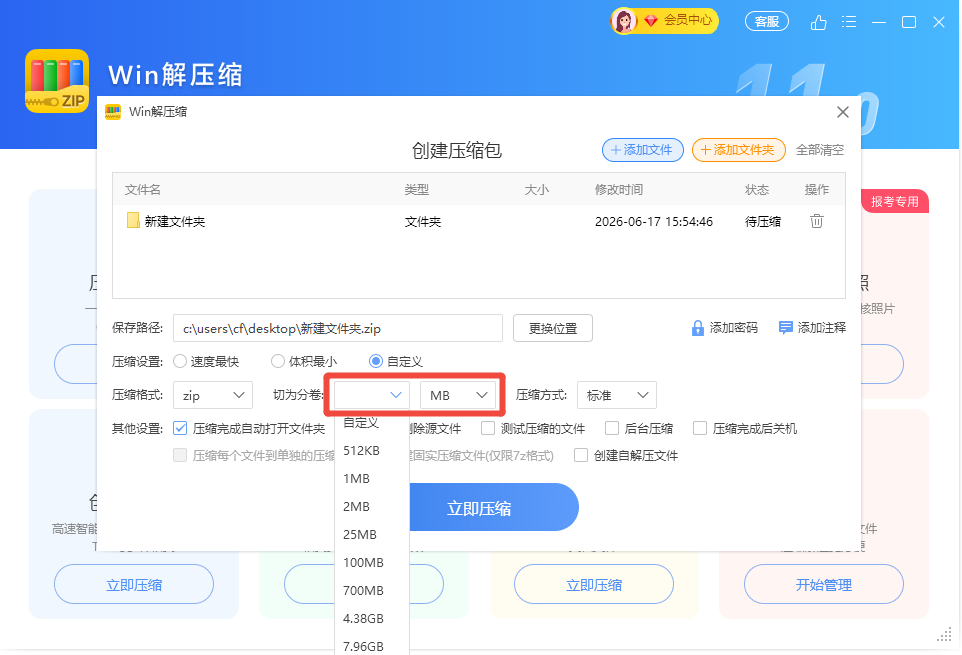The height and width of the screenshot is (655, 962).
Task: Click the 文件名 column header
Action: 142,190
